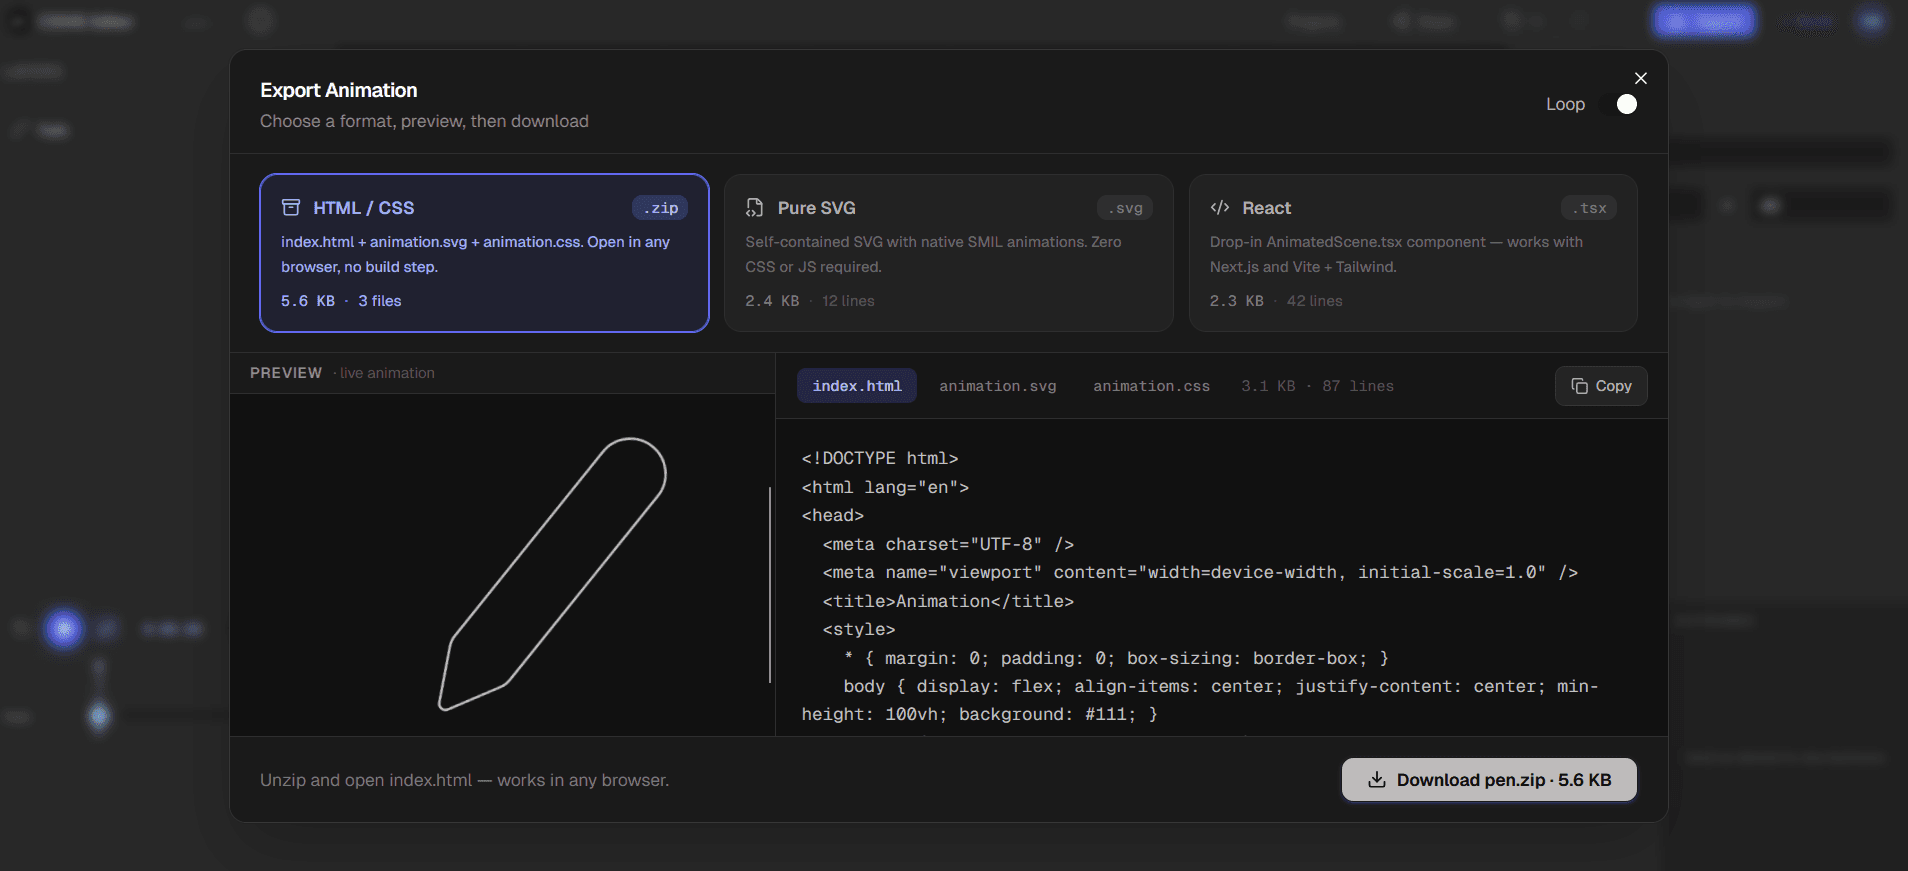
Task: Click the pen animation in the preview
Action: point(553,574)
